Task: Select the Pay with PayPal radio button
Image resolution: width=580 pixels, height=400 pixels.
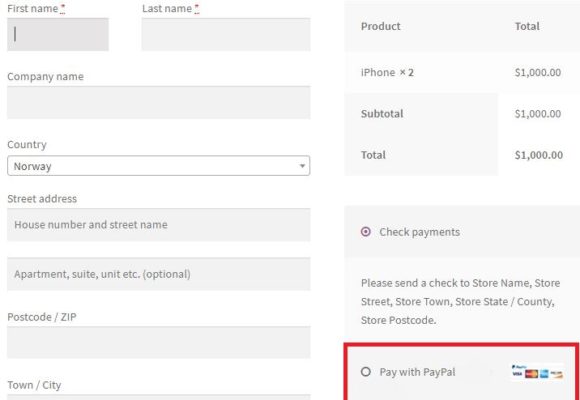Action: click(365, 372)
